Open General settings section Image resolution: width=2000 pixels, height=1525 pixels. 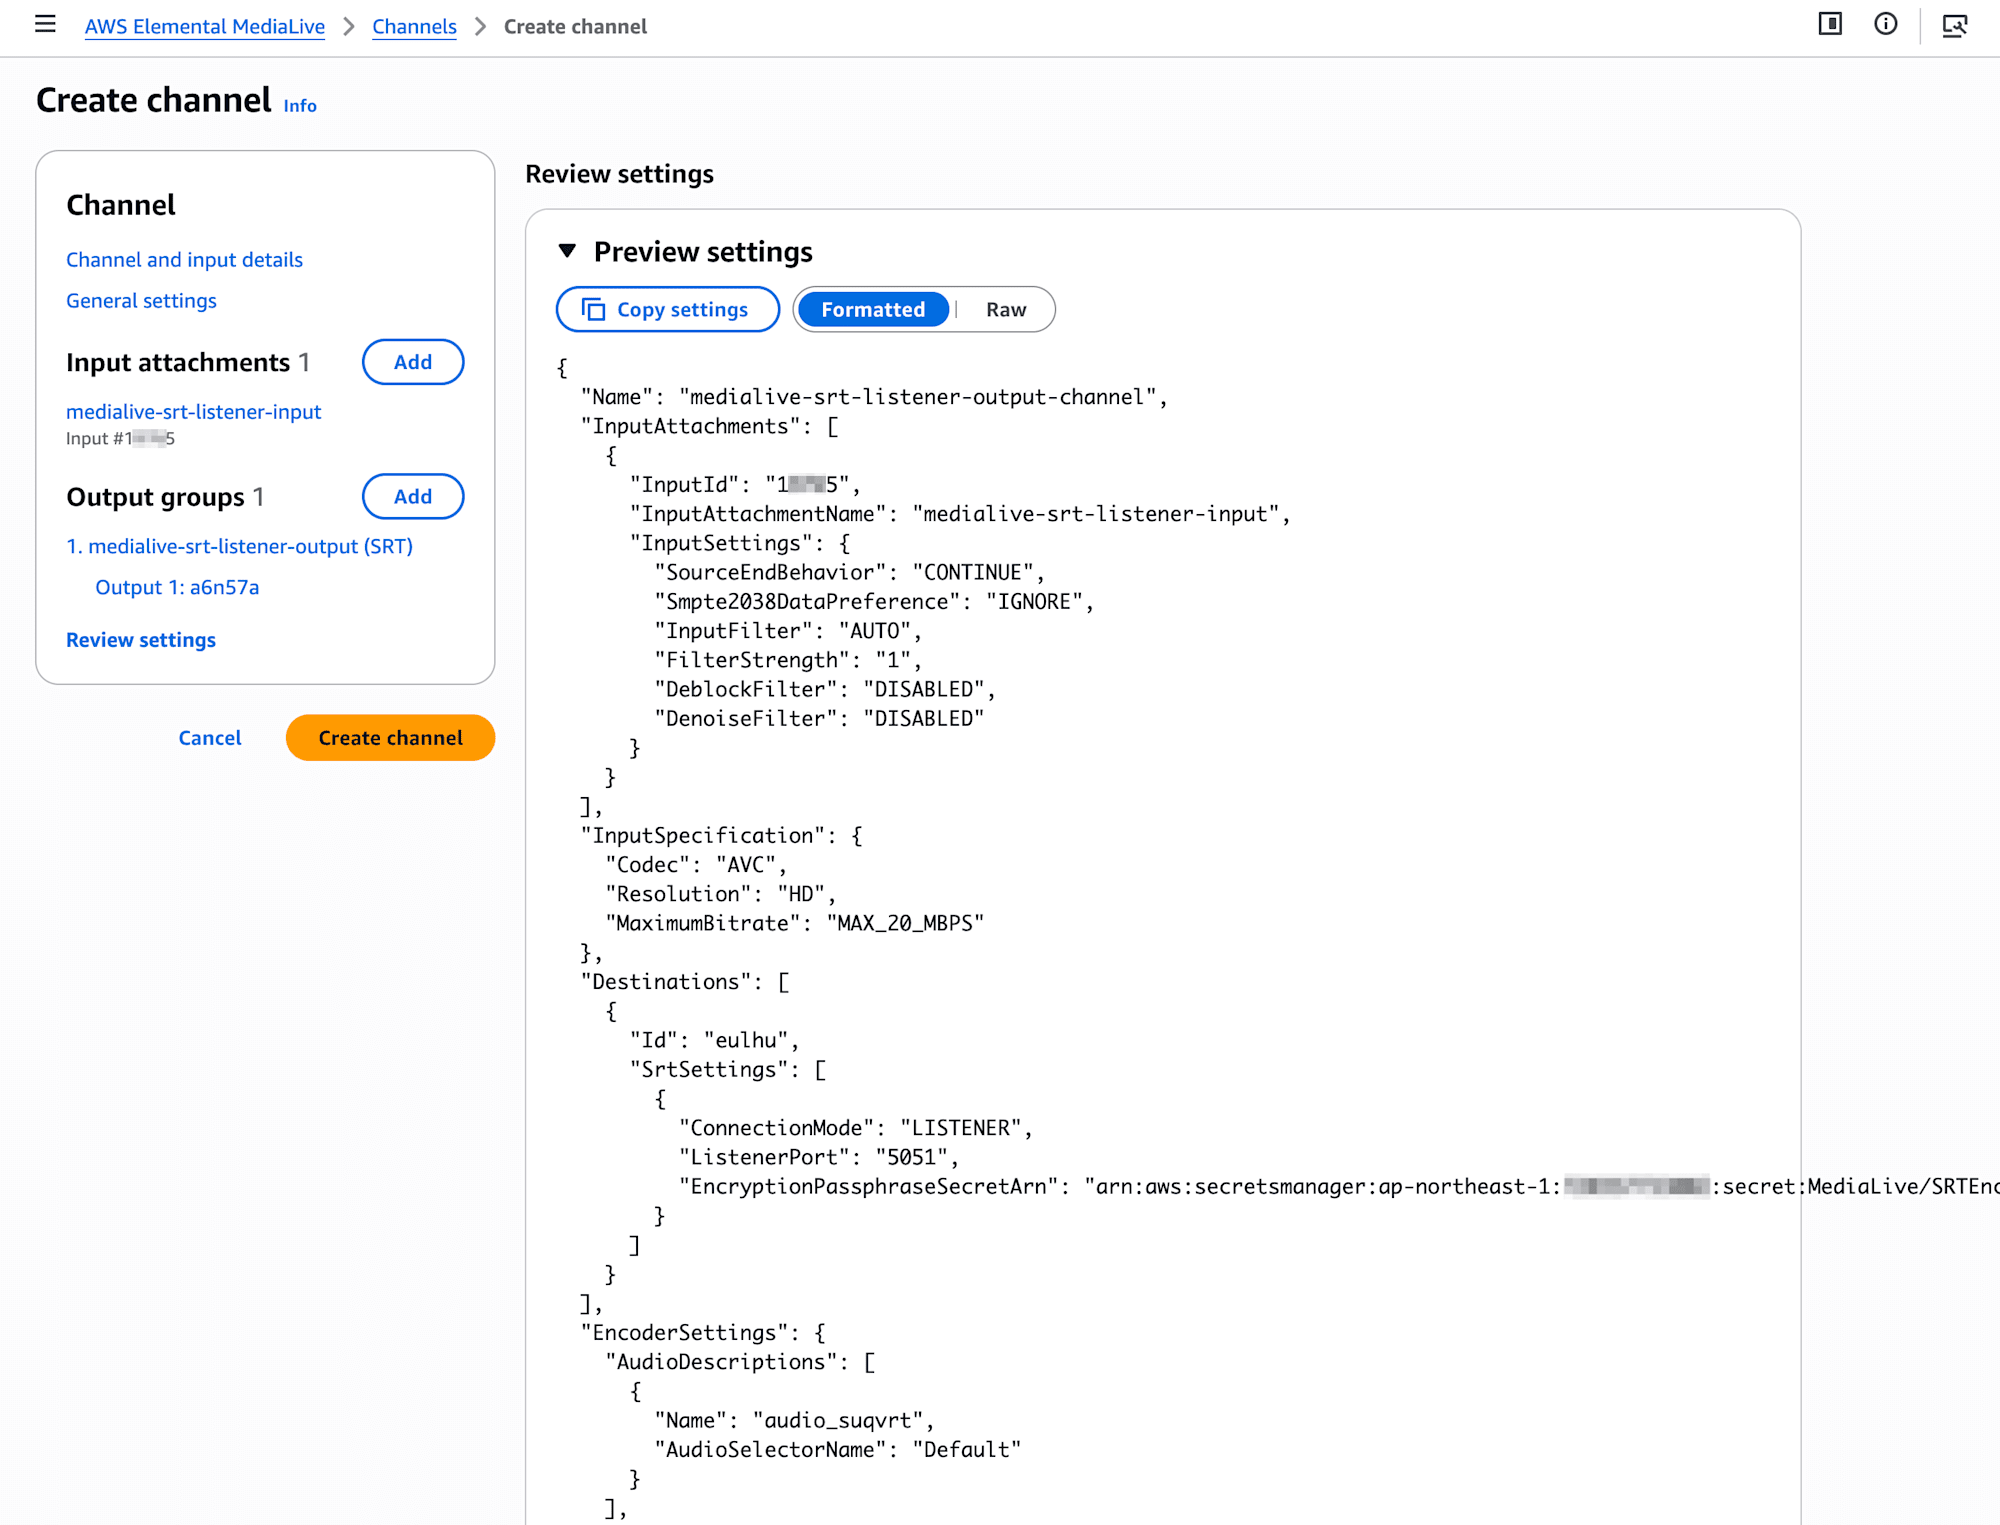tap(141, 301)
